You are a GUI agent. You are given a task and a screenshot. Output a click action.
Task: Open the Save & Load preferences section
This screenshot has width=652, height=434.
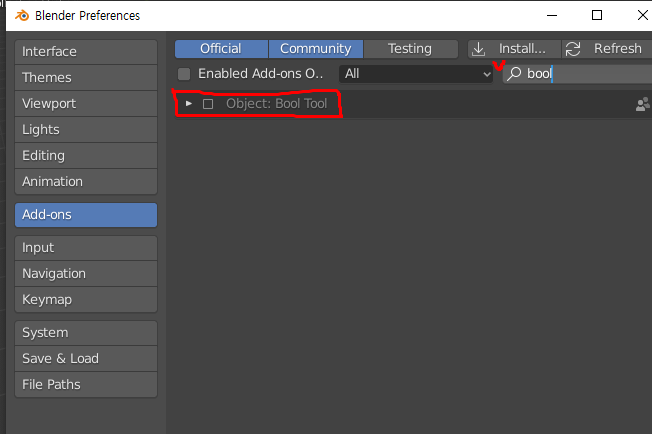pos(86,359)
